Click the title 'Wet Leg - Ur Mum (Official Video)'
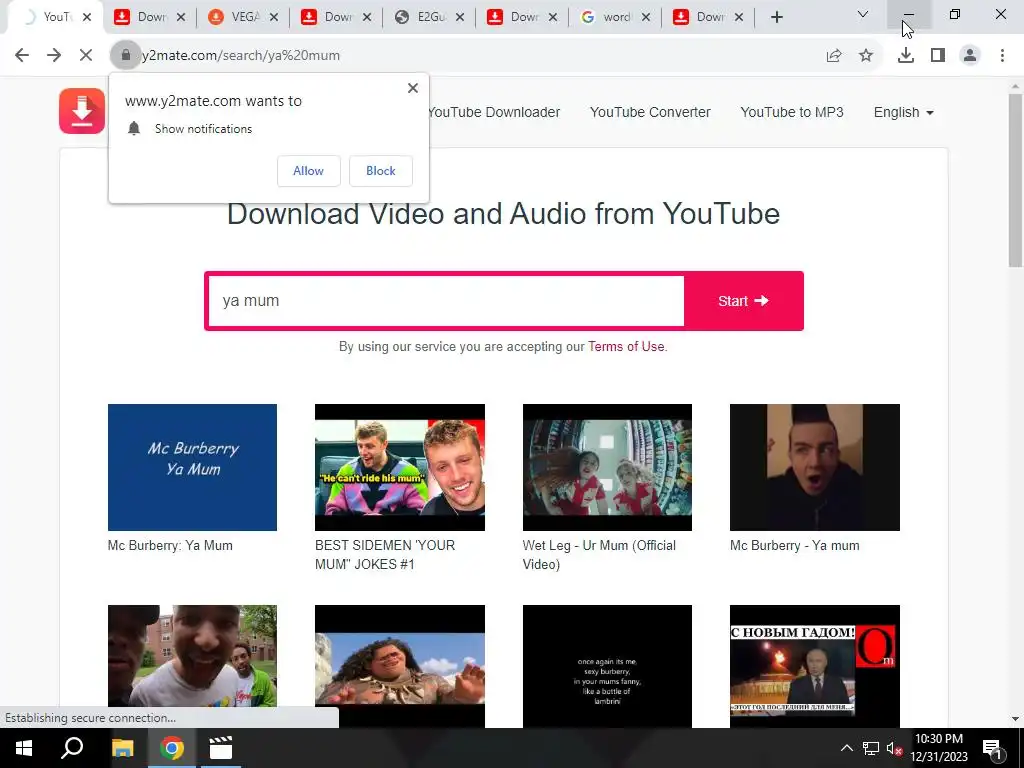Screen dimensions: 1024x768 pyautogui.click(x=600, y=554)
